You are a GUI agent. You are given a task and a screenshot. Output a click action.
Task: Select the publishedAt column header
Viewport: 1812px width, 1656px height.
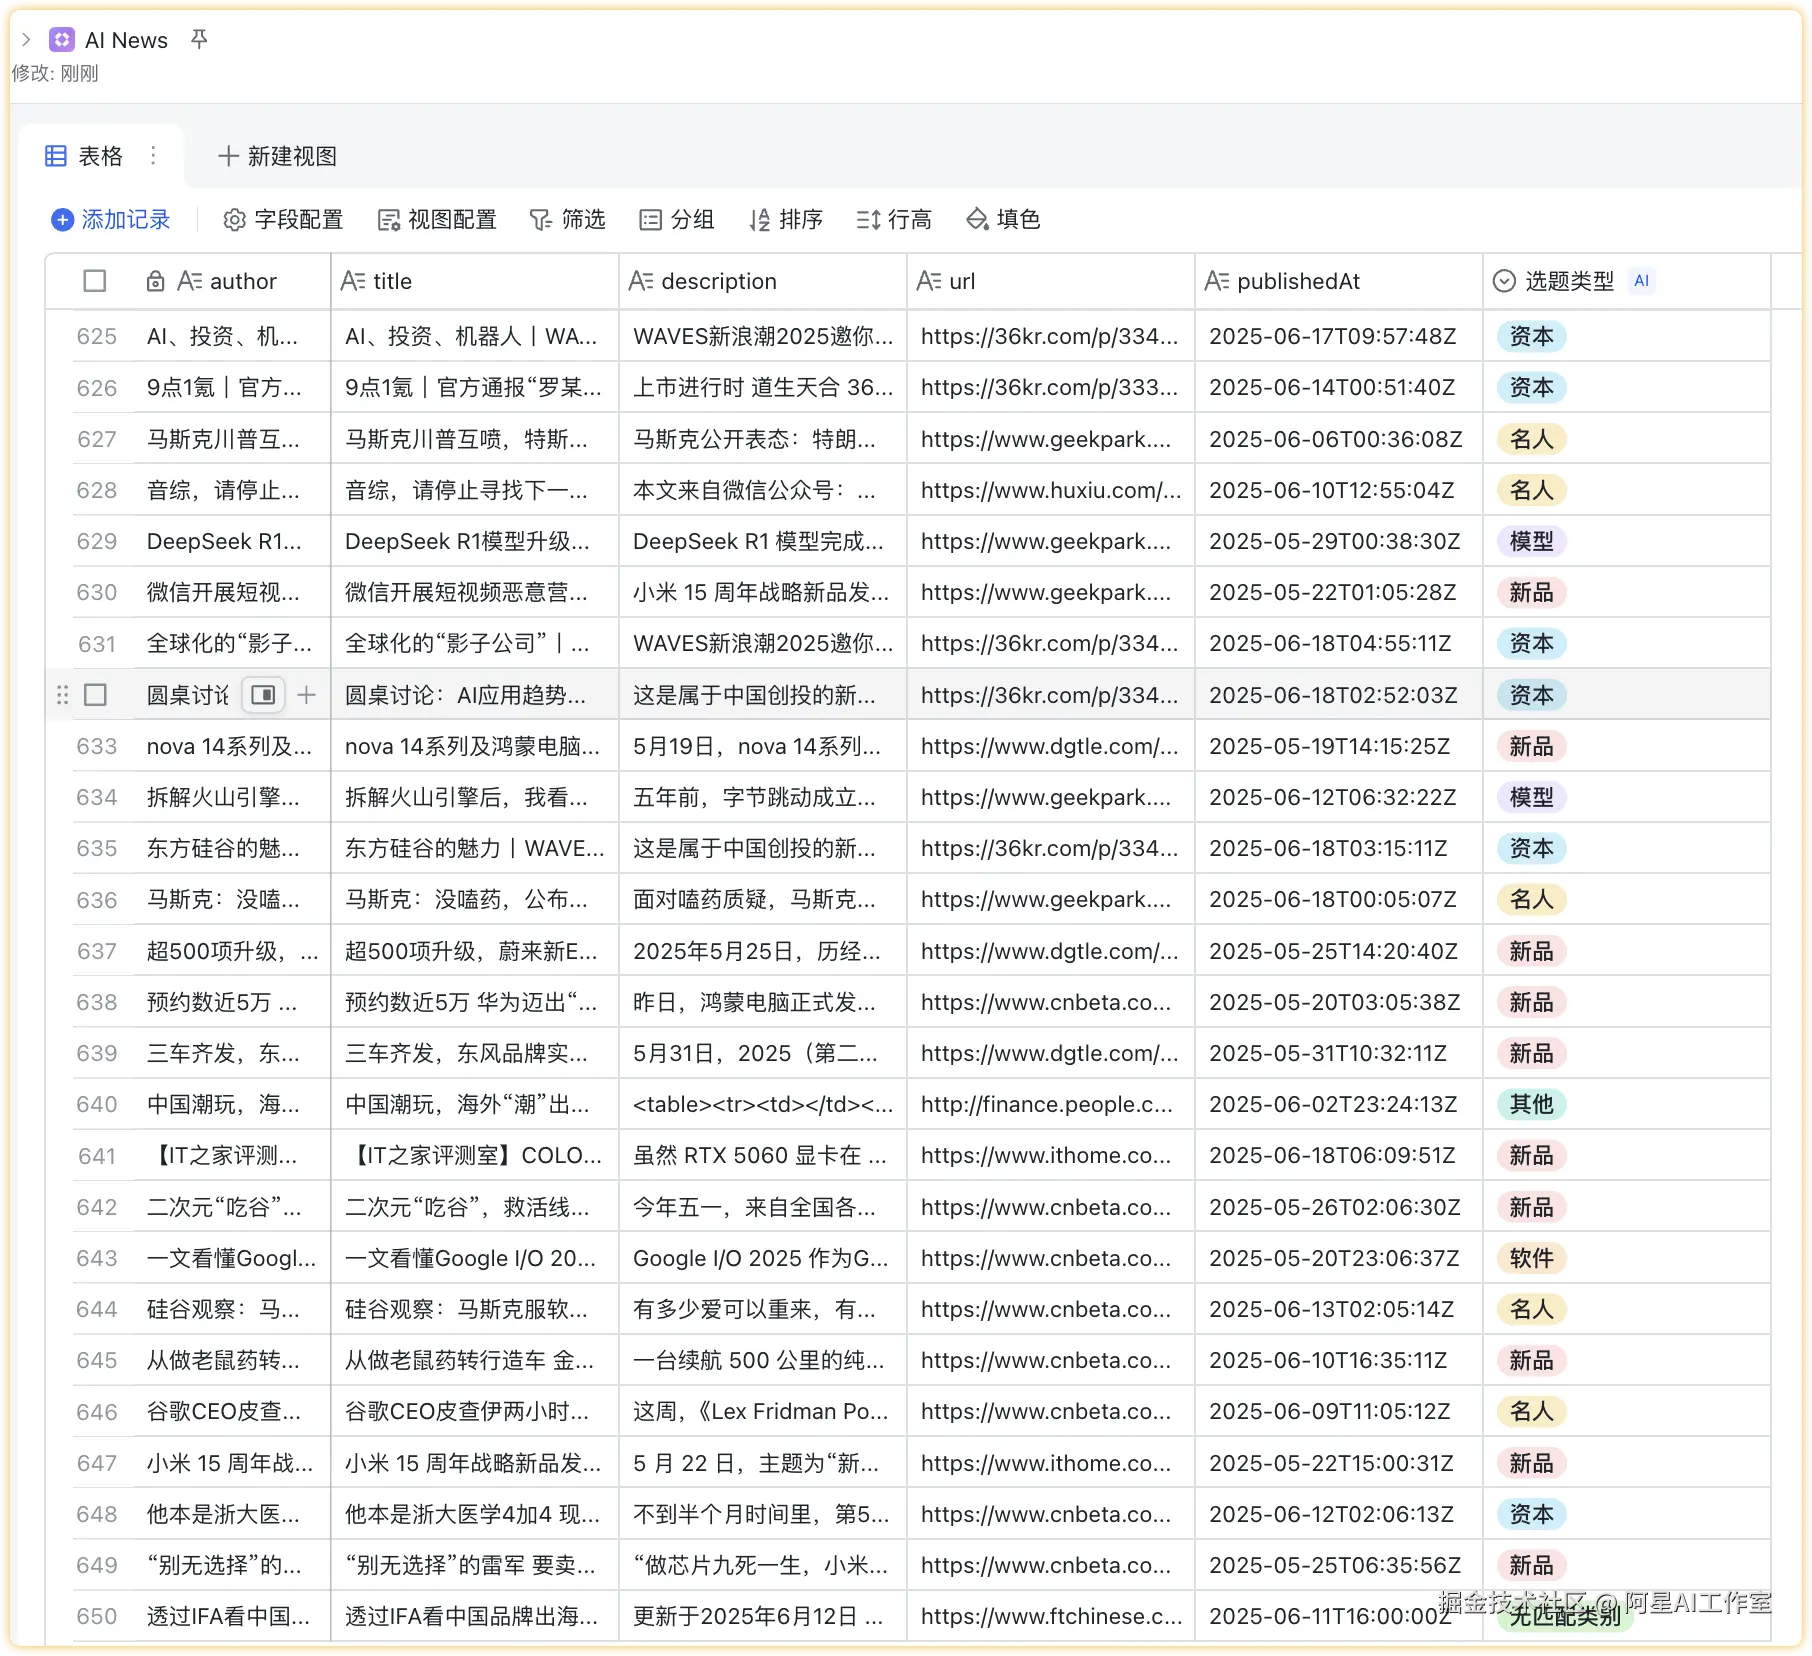[1339, 281]
